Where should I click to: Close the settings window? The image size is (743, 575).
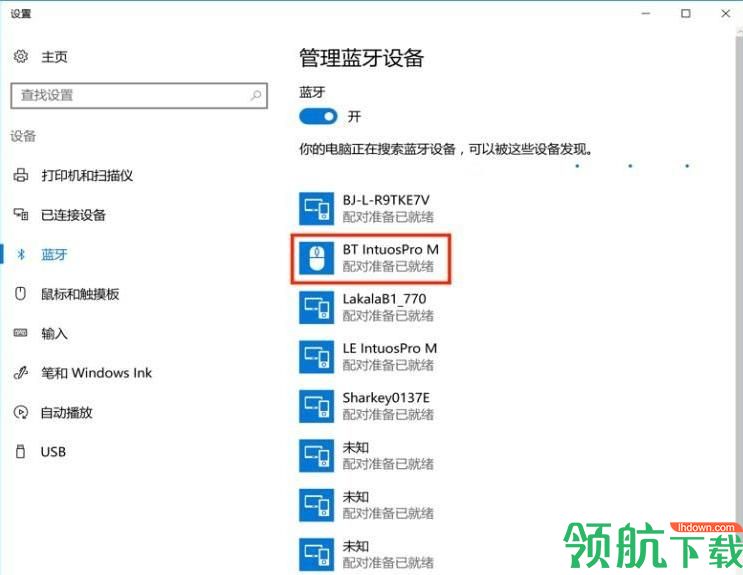[x=725, y=13]
